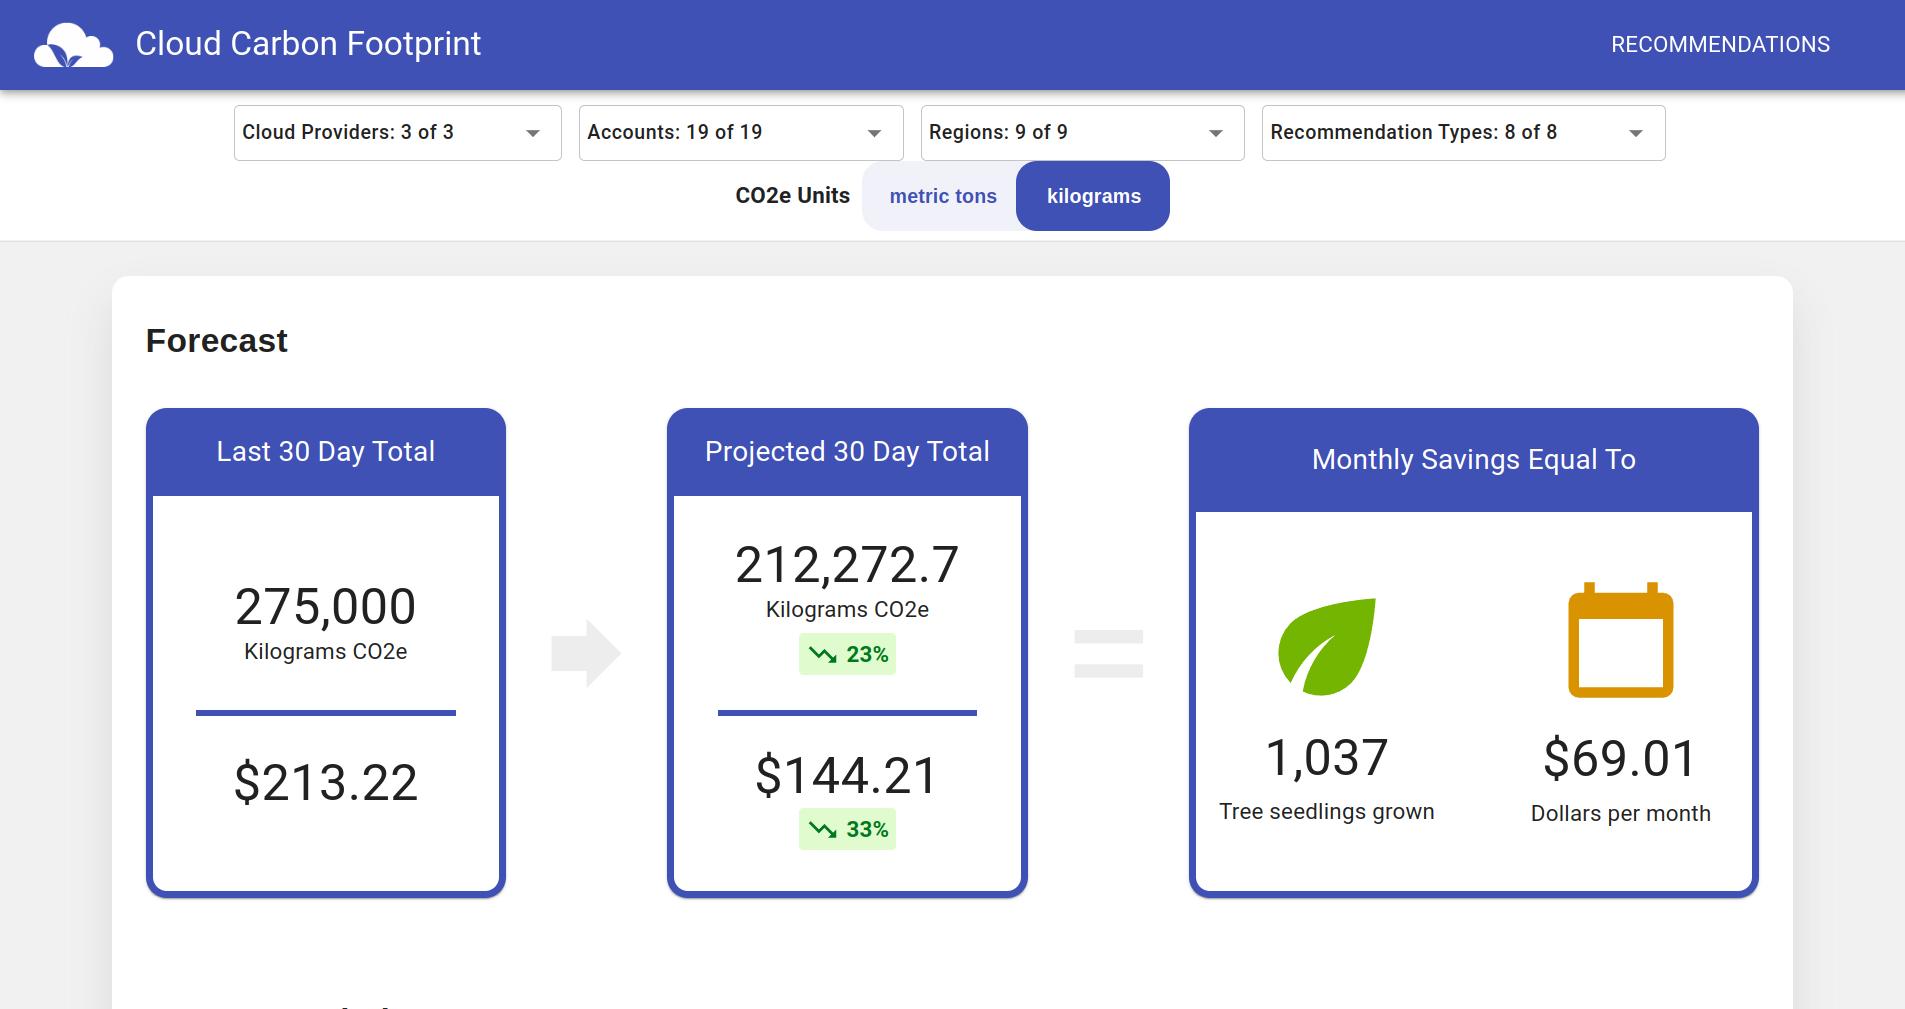Viewport: 1905px width, 1009px height.
Task: Click the Projected 30 Day Total header
Action: [846, 451]
